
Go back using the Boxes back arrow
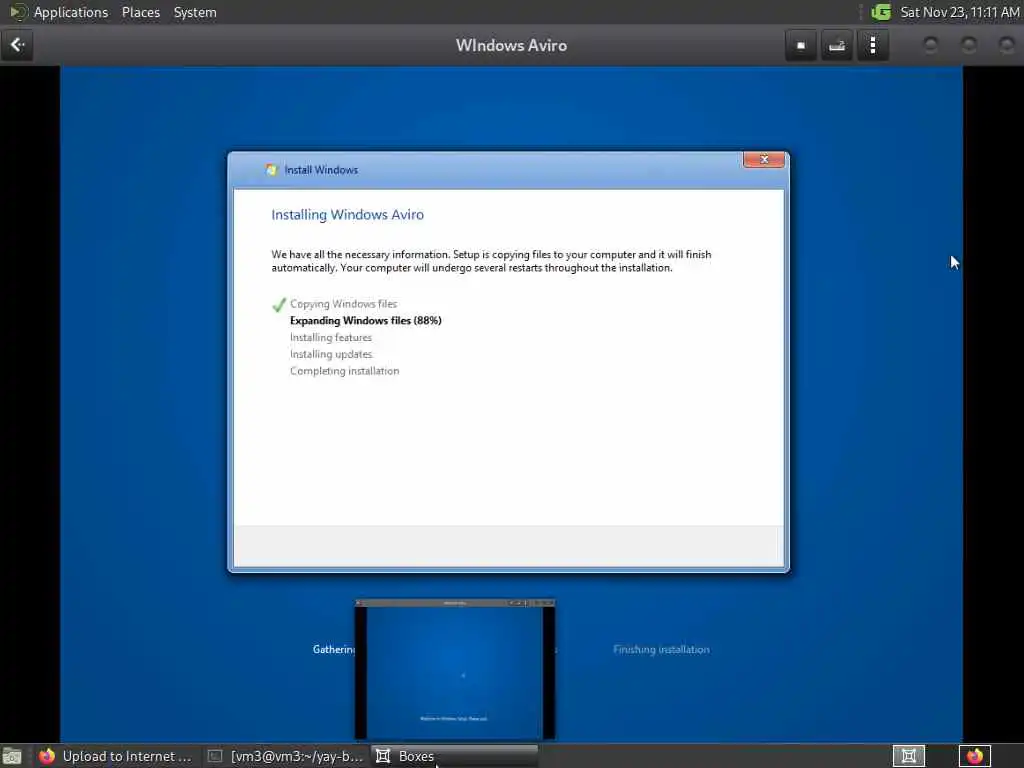pos(17,45)
